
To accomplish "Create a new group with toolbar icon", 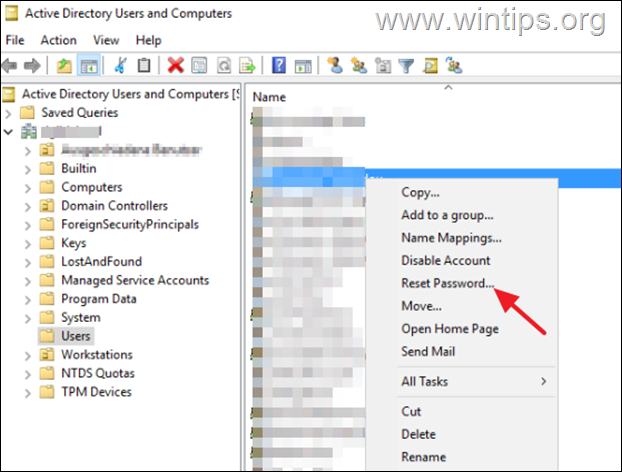I will (x=359, y=65).
